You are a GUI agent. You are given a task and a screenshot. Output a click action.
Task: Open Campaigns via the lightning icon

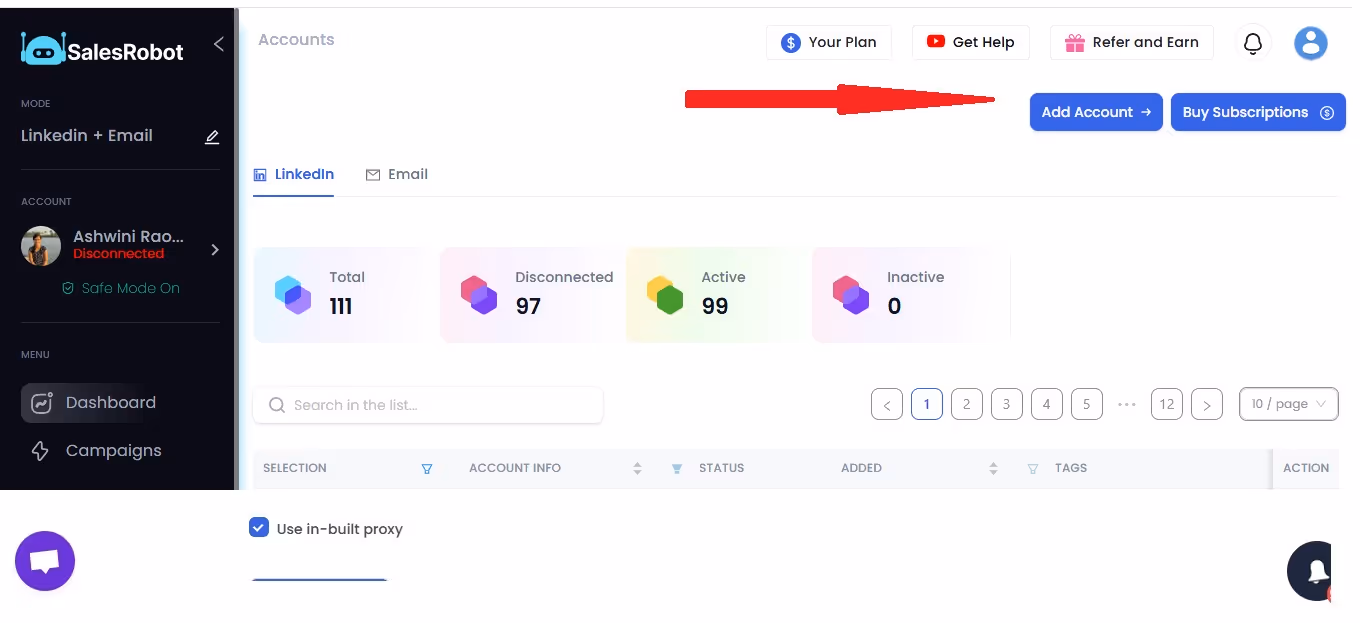40,450
